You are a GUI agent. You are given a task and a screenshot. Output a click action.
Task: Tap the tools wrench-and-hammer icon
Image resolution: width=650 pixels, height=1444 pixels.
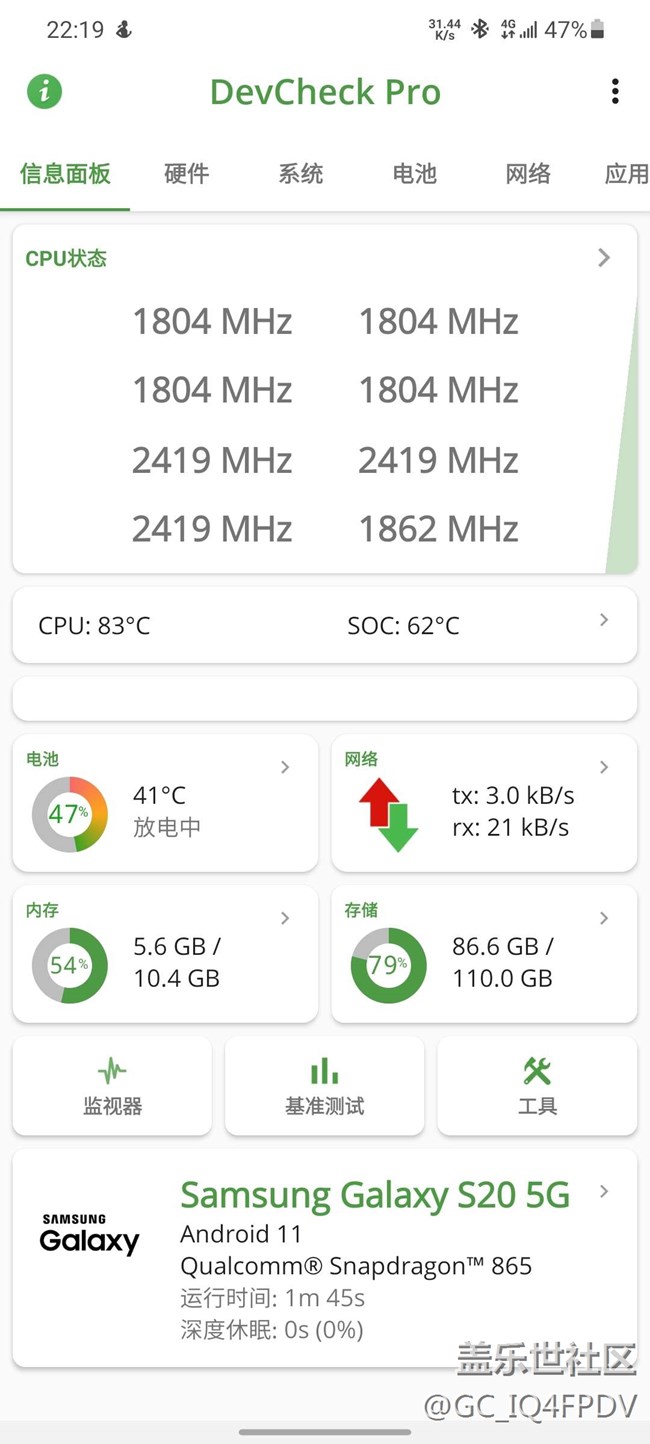[x=537, y=1072]
